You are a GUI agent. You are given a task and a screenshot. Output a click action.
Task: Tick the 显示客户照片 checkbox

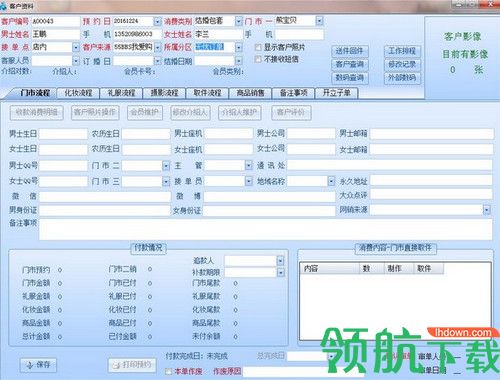[258, 47]
